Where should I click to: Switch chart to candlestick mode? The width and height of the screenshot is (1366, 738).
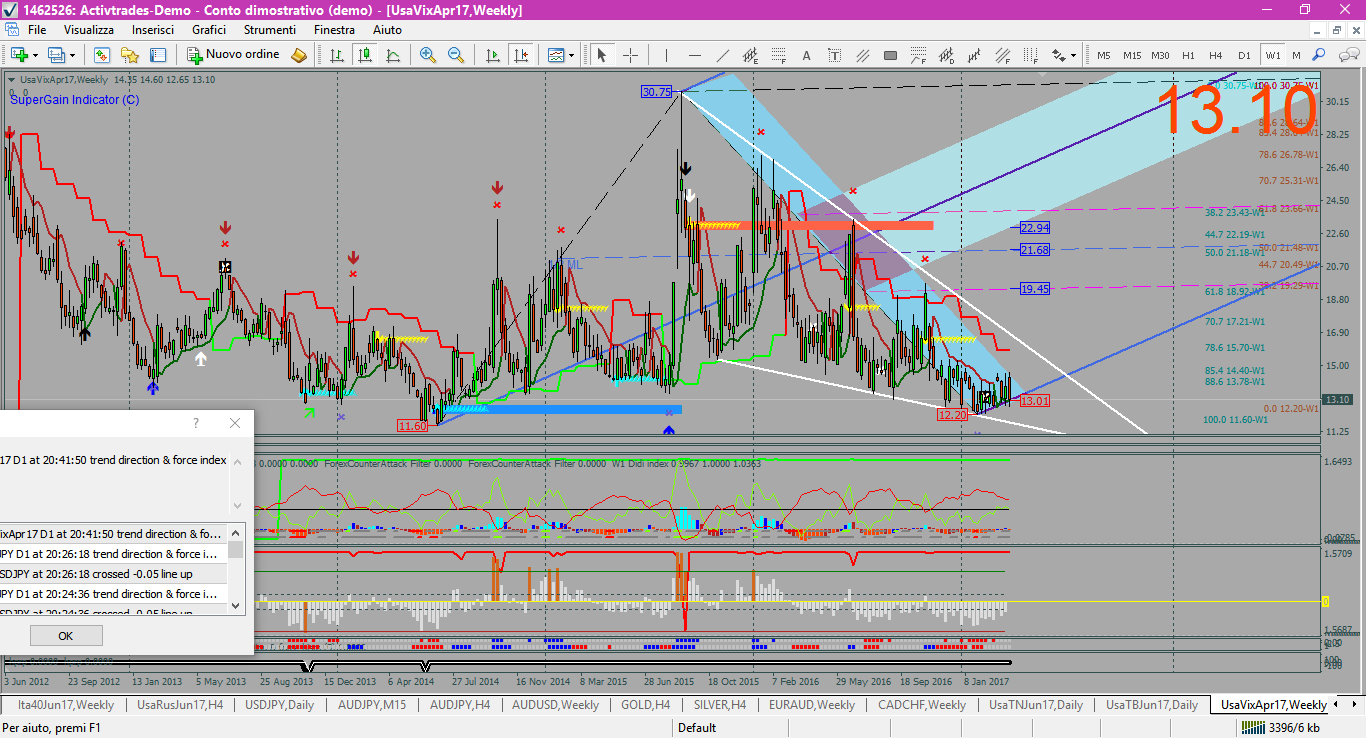pos(365,55)
